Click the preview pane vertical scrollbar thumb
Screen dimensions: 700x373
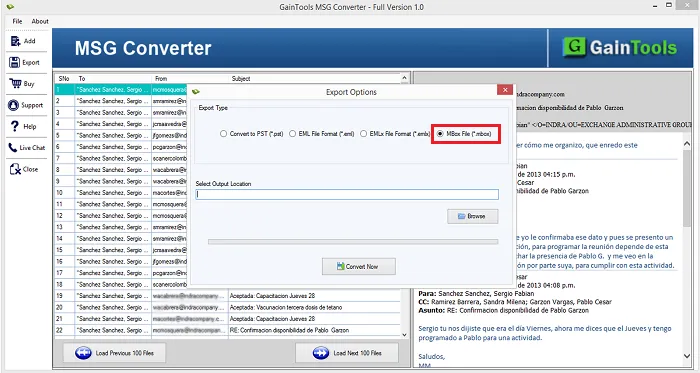687,188
